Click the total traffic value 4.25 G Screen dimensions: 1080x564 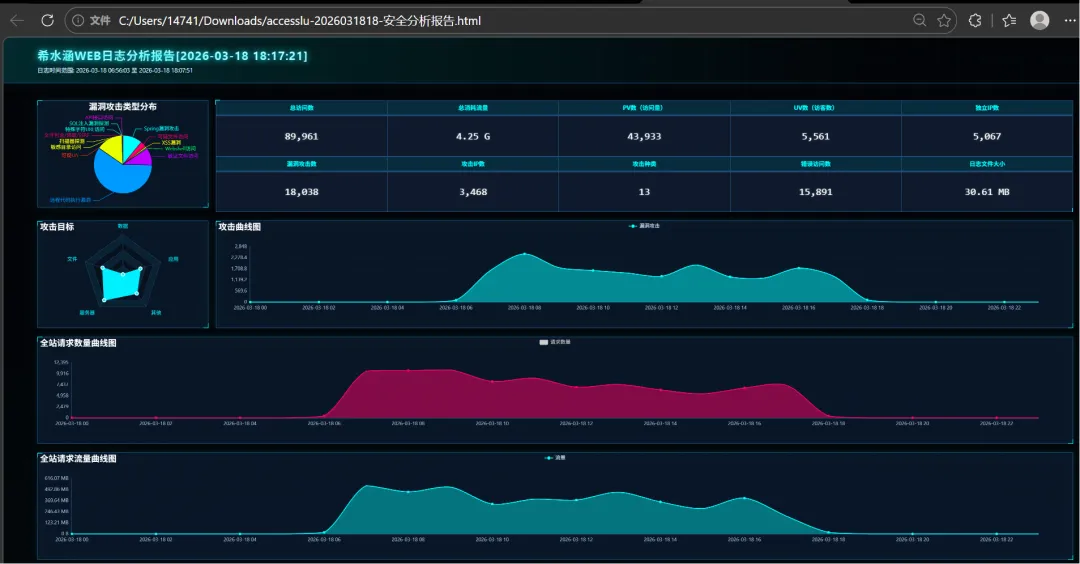pos(472,136)
